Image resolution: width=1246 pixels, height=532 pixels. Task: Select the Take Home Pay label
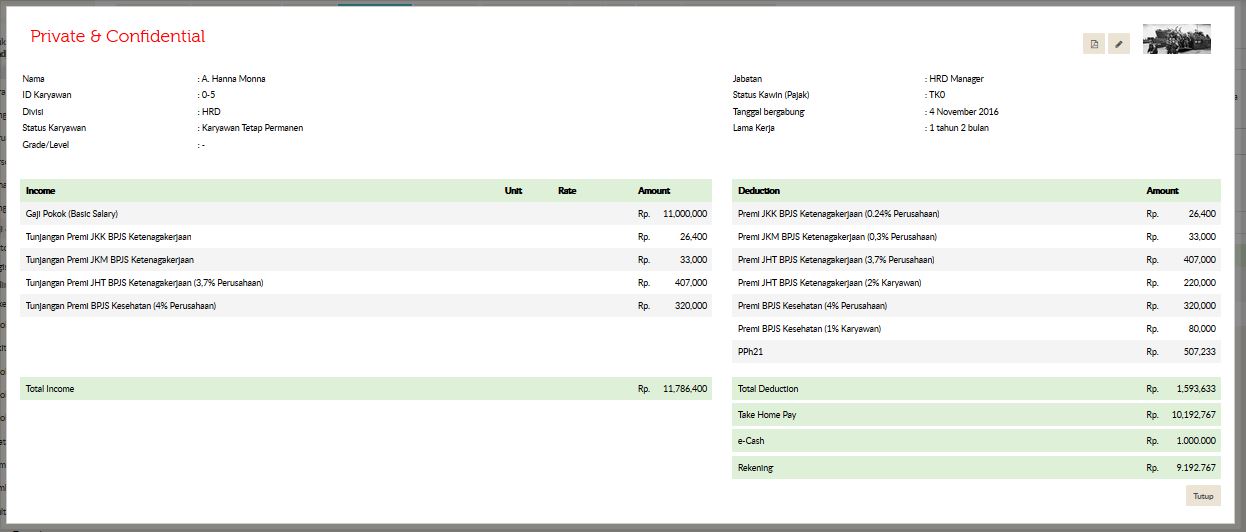[767, 415]
